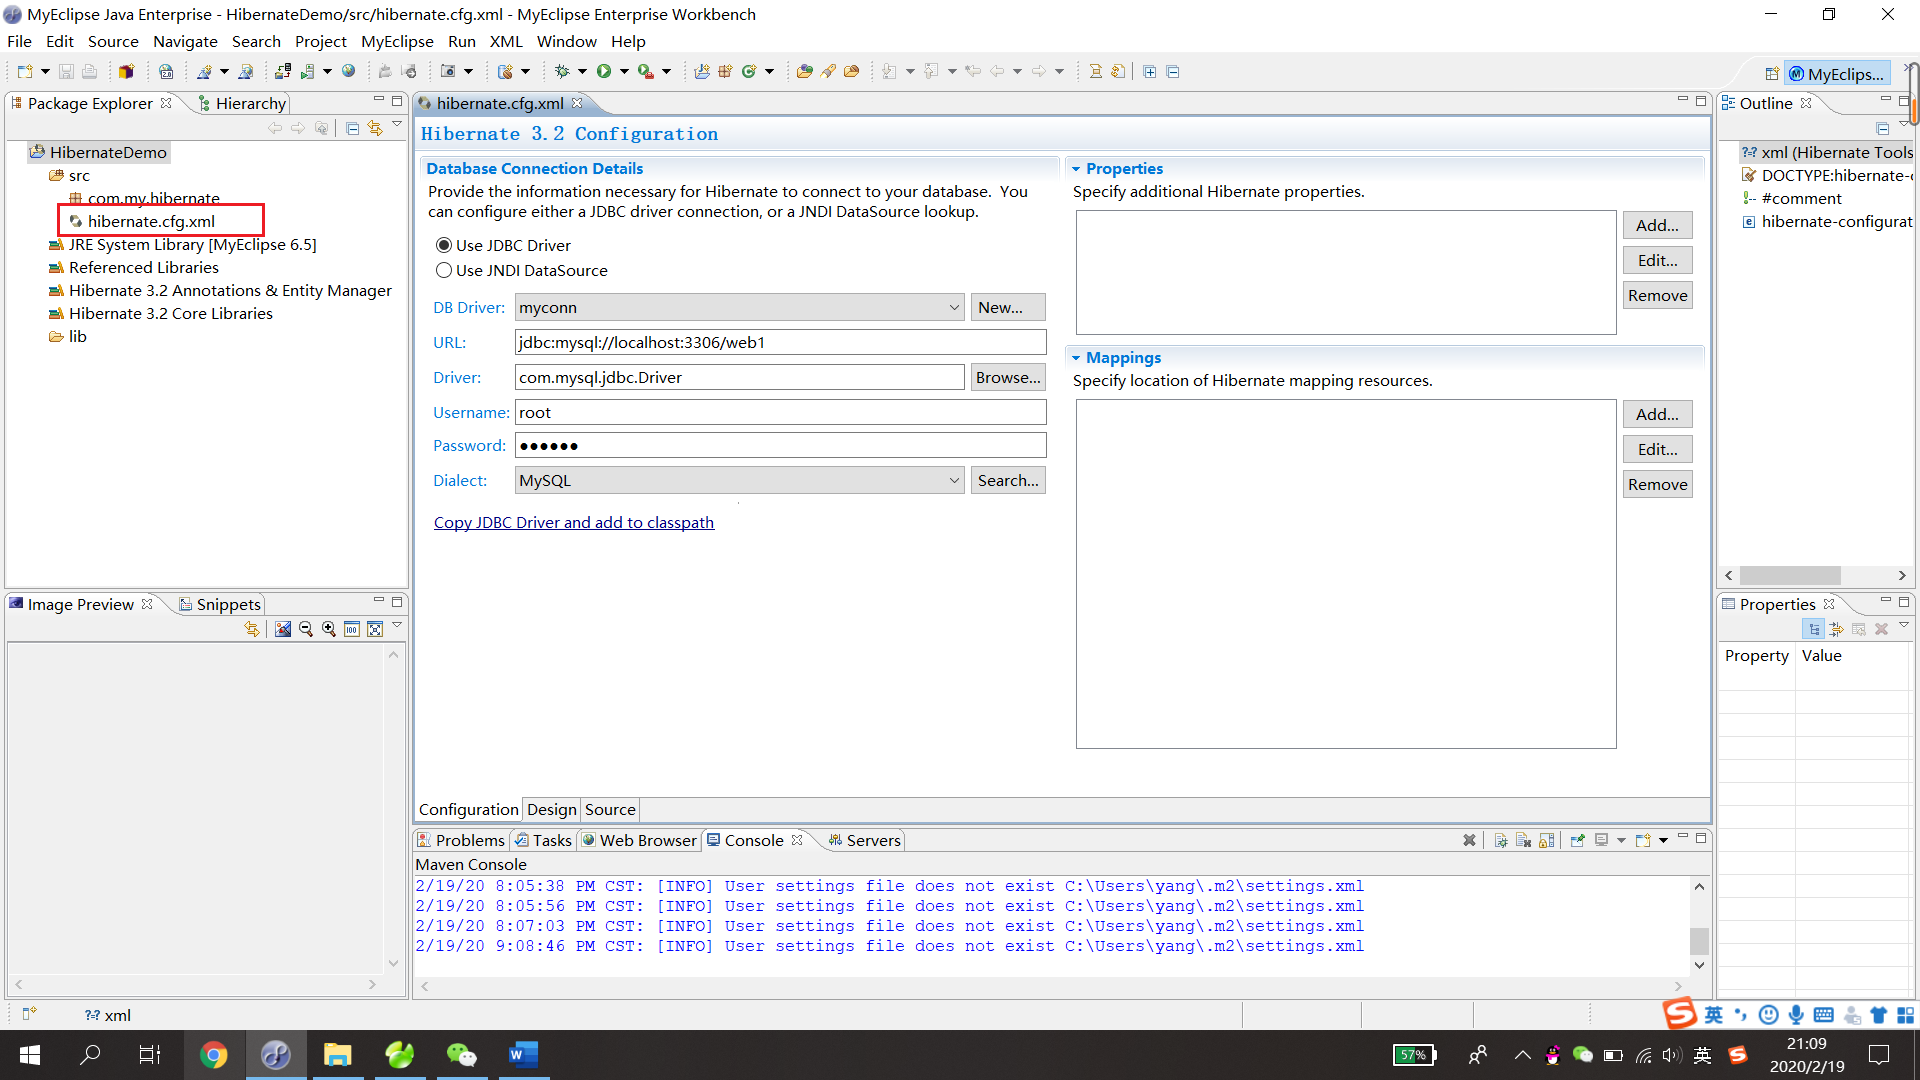Click the Open Perspective icon
1920x1080 pixels.
(x=1772, y=74)
